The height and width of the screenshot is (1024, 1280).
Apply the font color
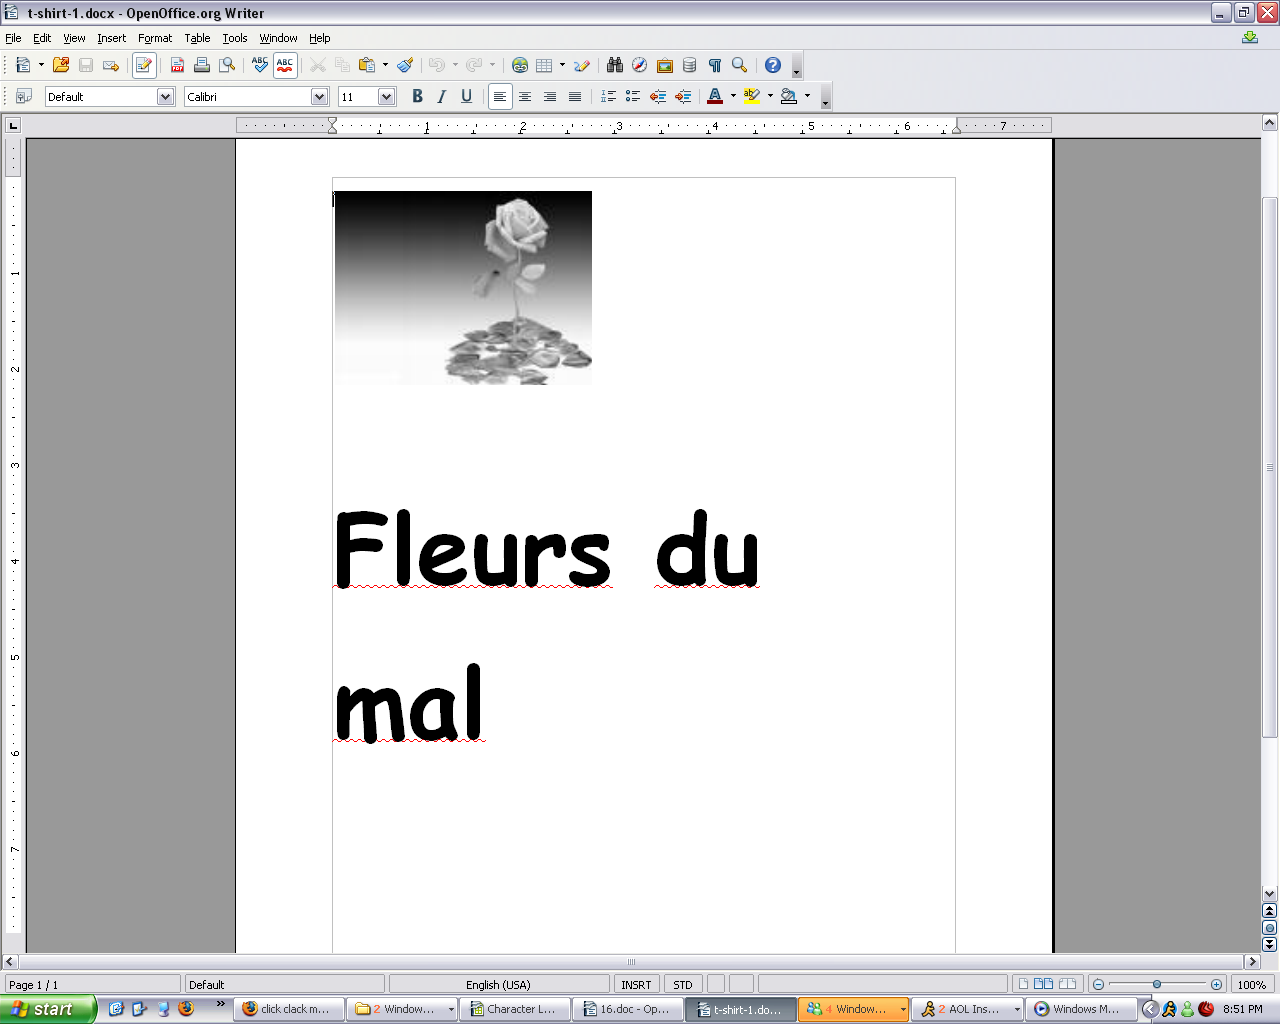click(715, 96)
